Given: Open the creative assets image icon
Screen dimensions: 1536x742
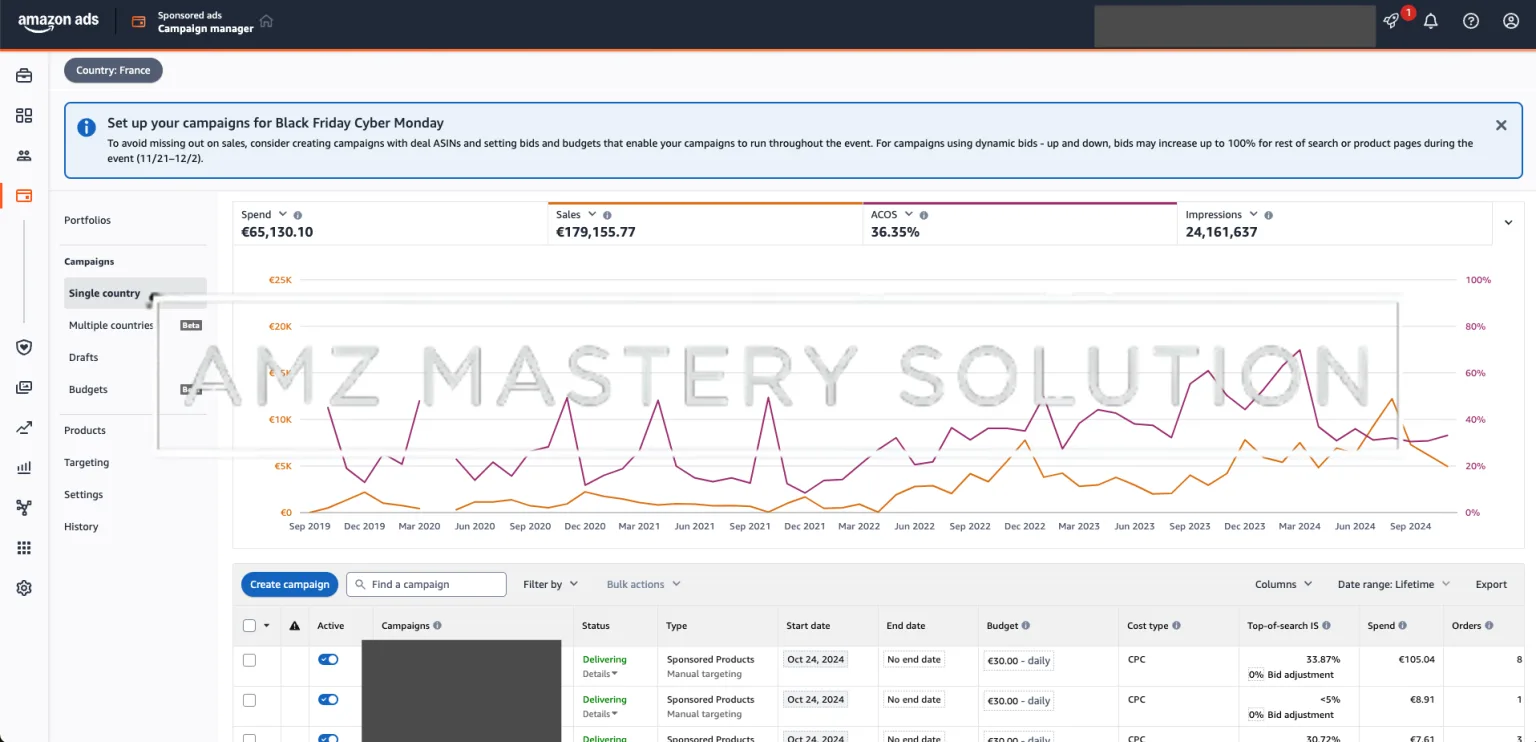Looking at the screenshot, I should [x=24, y=387].
